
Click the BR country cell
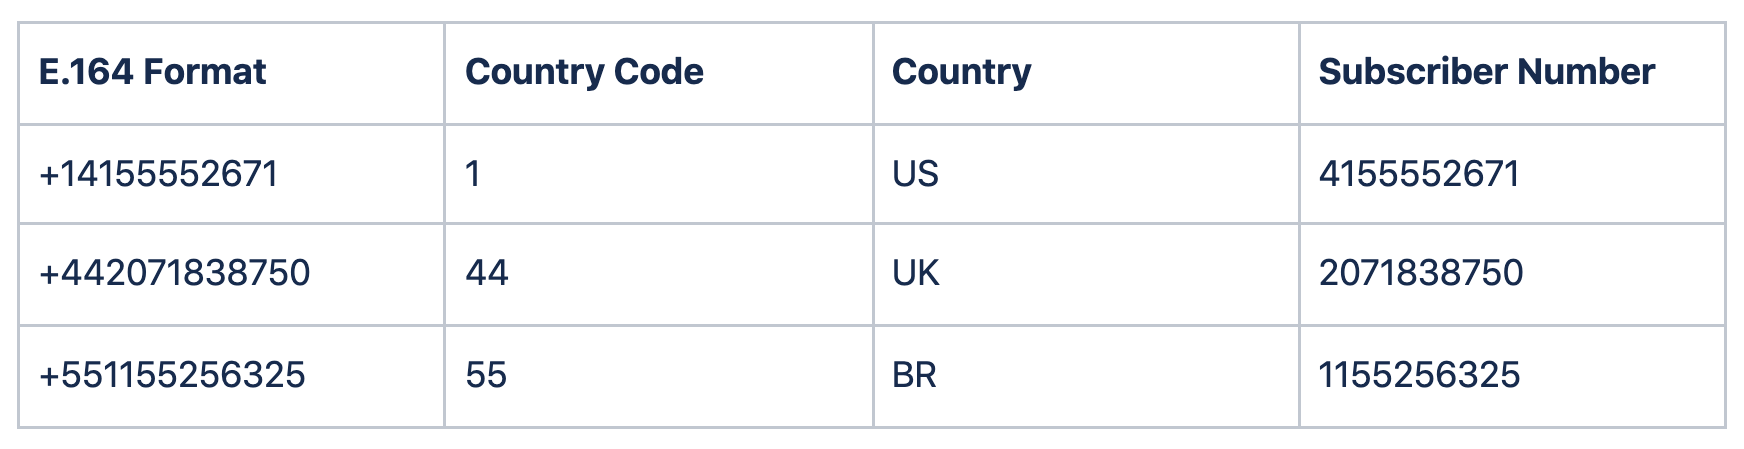point(914,375)
